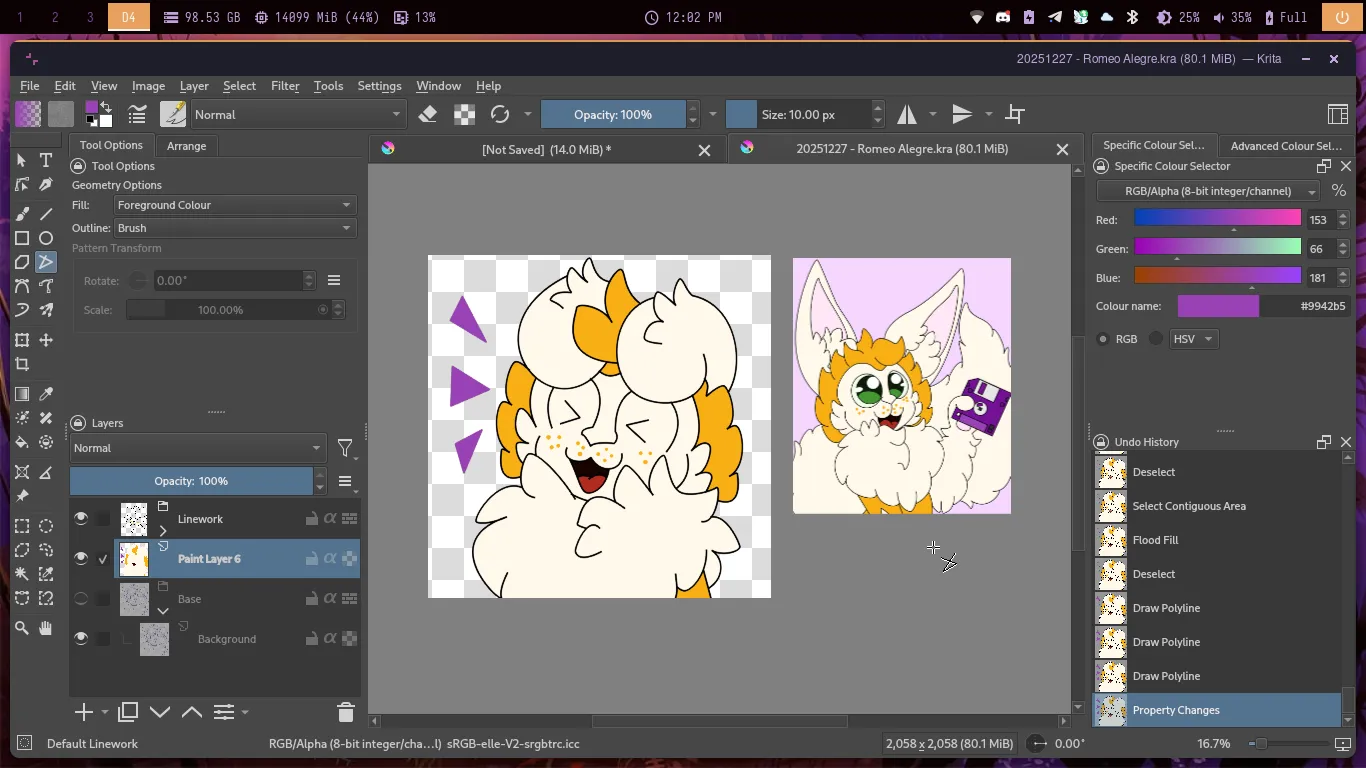Activate the Move tool
Viewport: 1366px width, 768px height.
pos(46,340)
